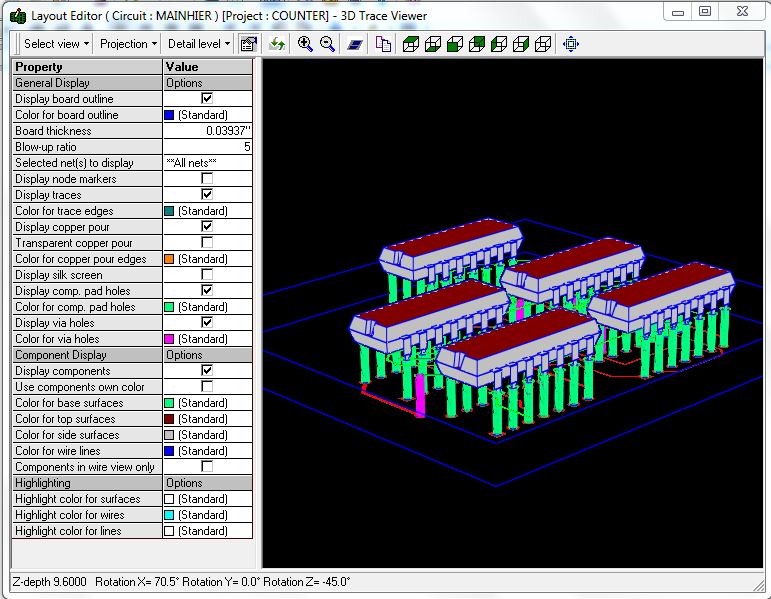Enable Display node markers
Screen dimensions: 771x599
tap(207, 179)
